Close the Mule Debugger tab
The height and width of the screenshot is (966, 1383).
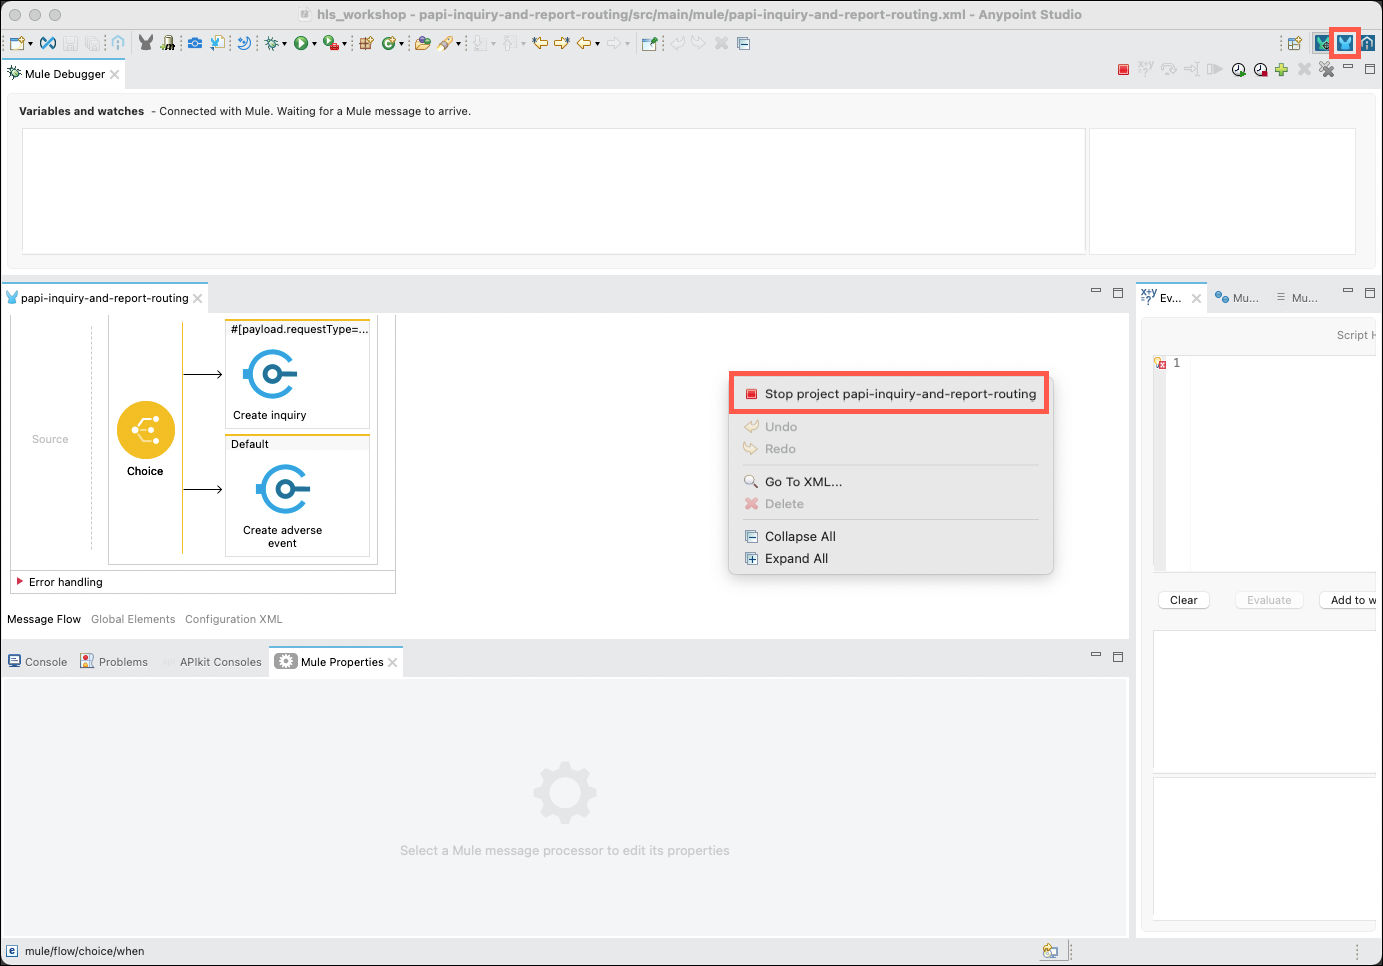[115, 75]
